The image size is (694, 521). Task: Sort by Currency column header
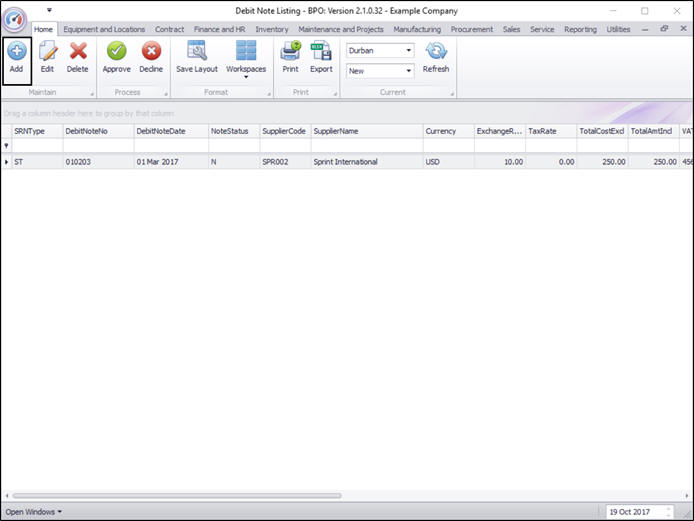point(448,131)
